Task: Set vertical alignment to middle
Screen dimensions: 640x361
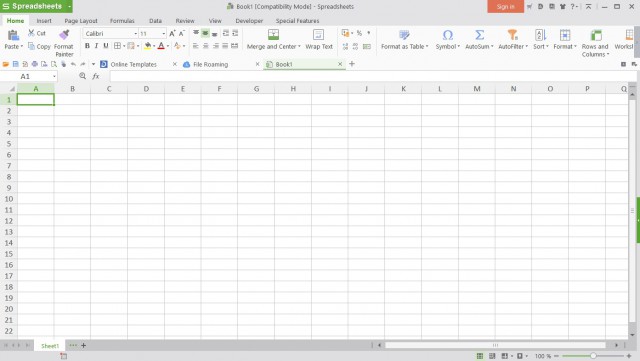Action: (x=205, y=33)
